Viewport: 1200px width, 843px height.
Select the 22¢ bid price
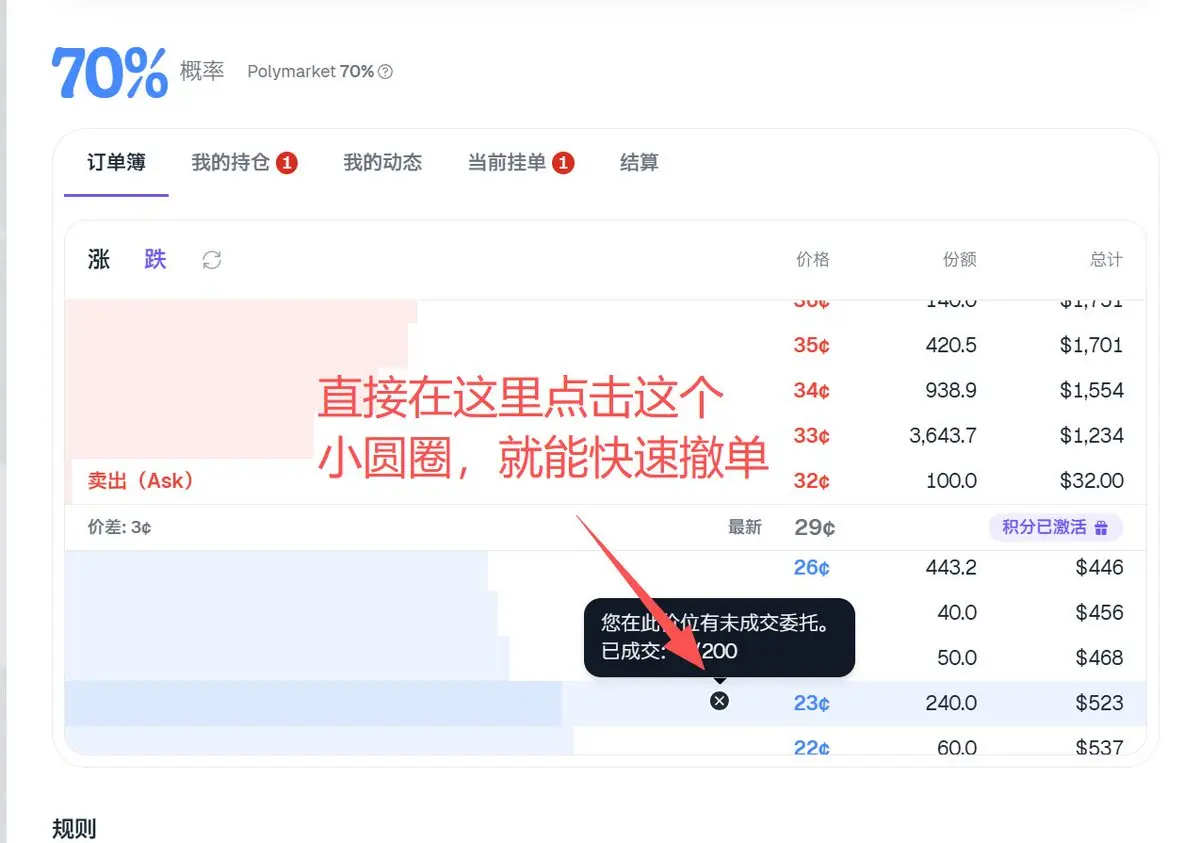(x=812, y=747)
